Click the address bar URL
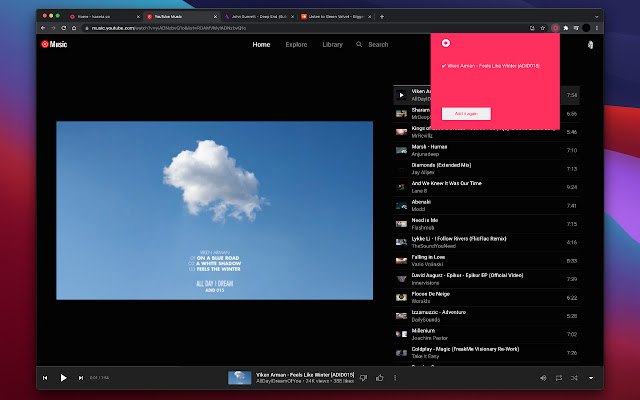 [x=169, y=28]
